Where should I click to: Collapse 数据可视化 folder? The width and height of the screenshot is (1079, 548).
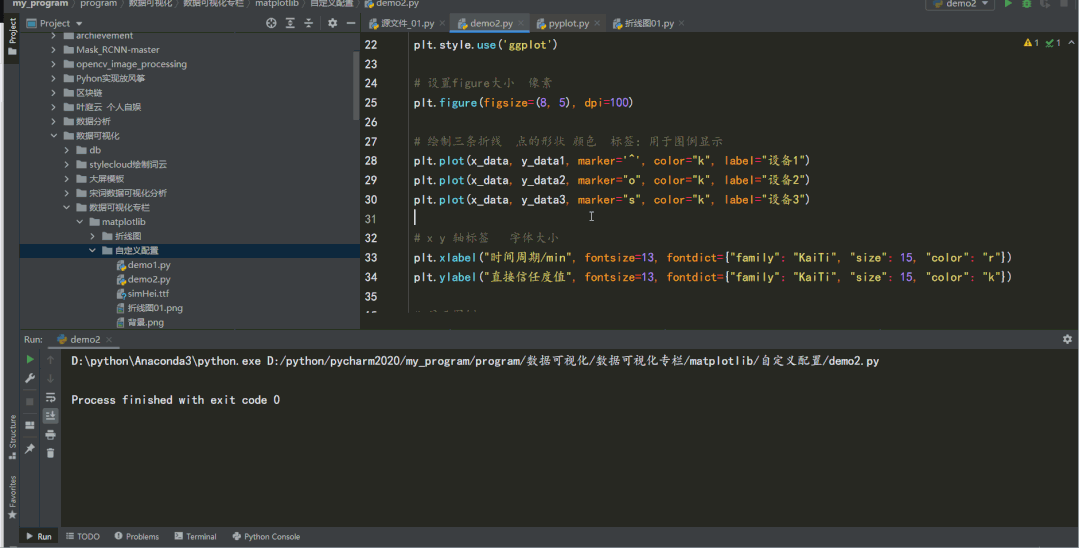click(x=54, y=136)
